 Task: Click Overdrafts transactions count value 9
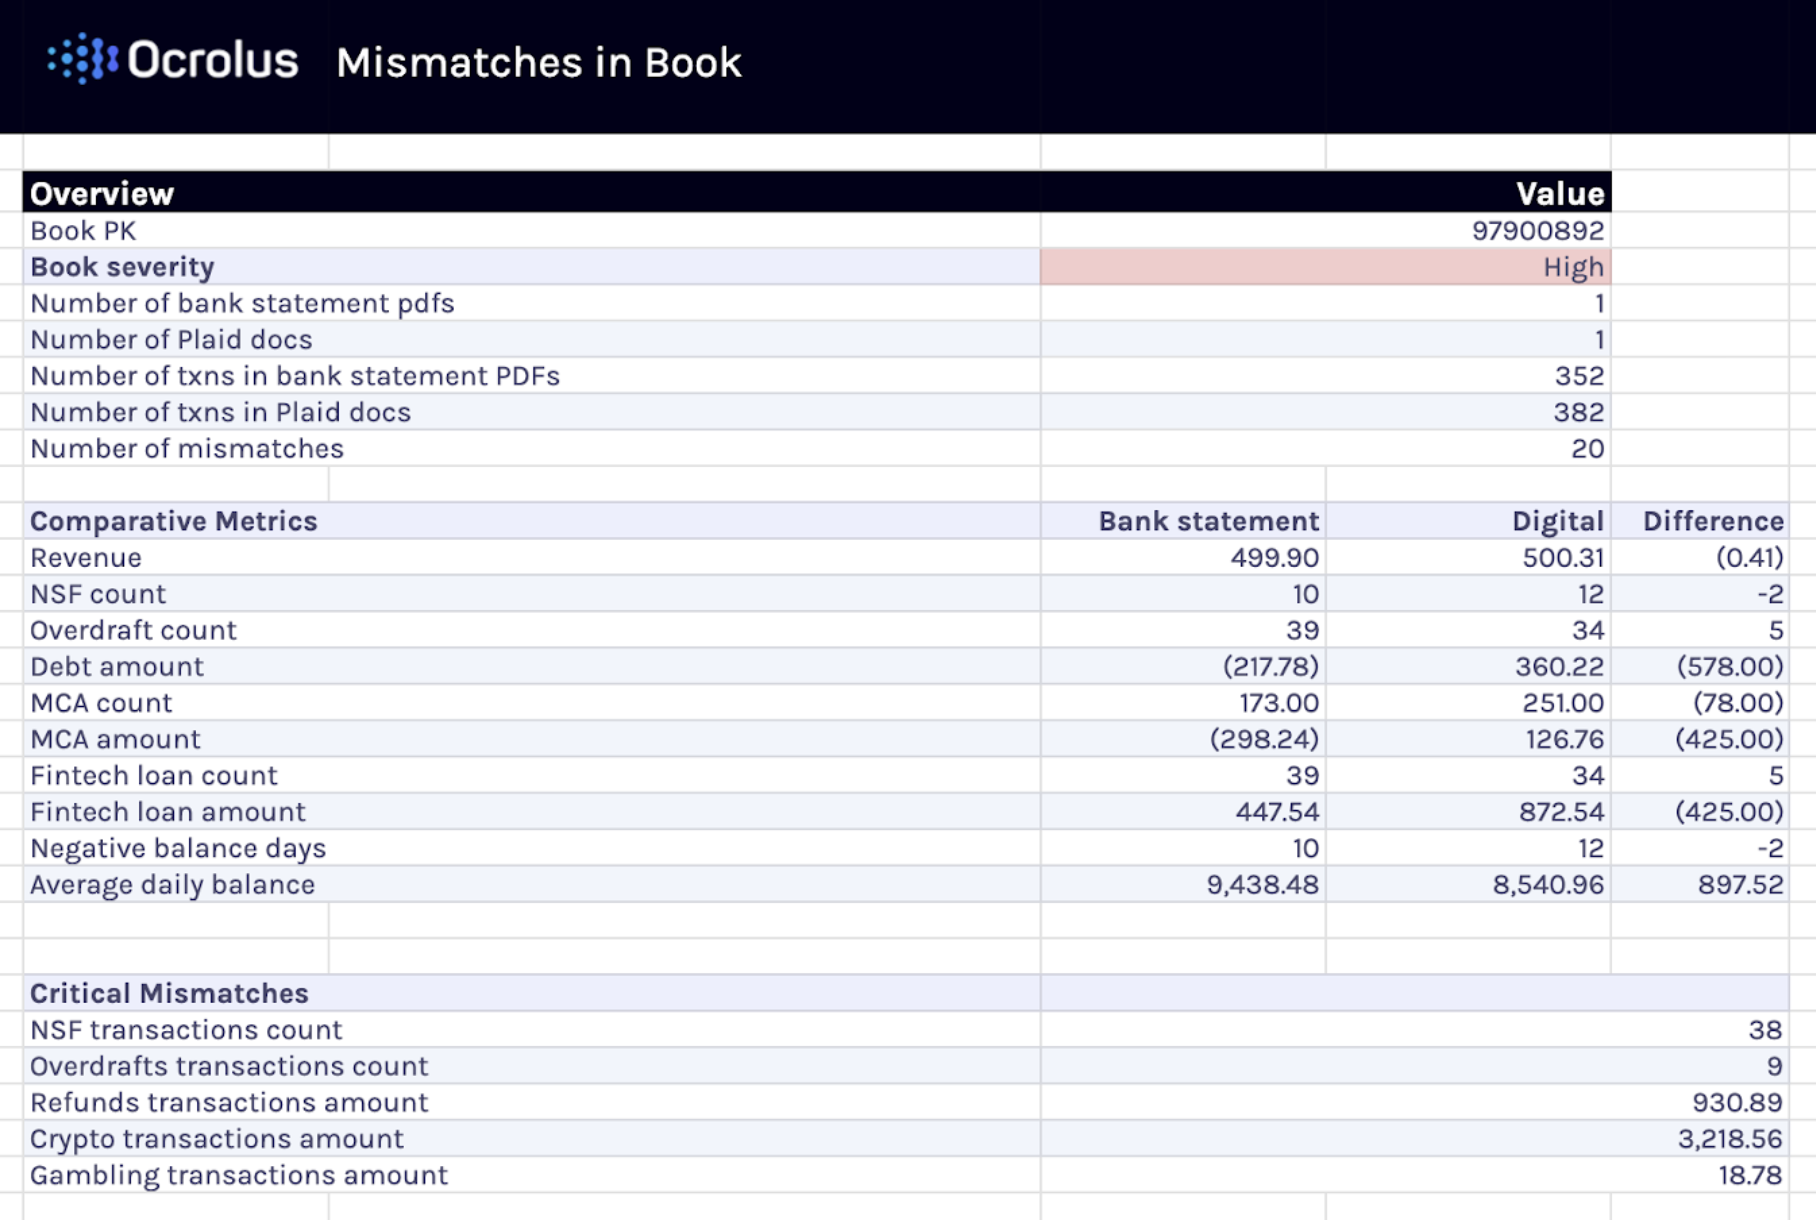1775,1066
